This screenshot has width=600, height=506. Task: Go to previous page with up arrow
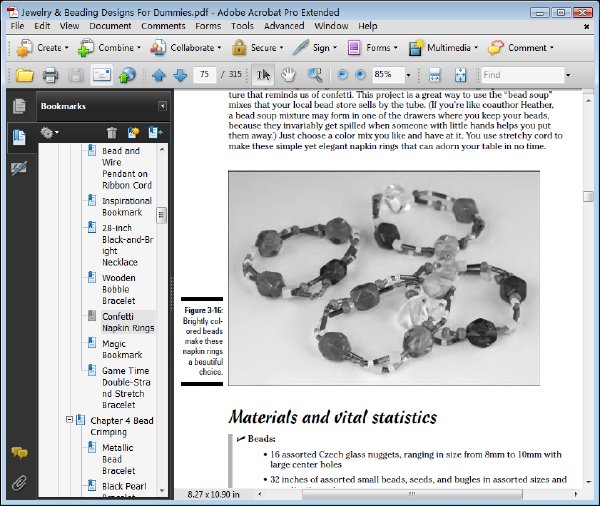tap(159, 75)
